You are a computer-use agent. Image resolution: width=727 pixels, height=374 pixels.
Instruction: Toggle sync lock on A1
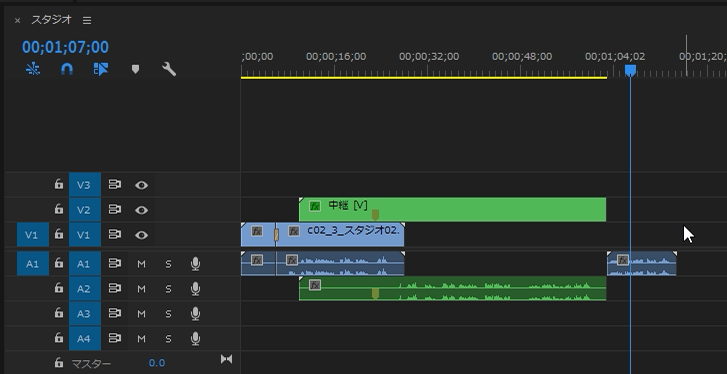click(115, 263)
